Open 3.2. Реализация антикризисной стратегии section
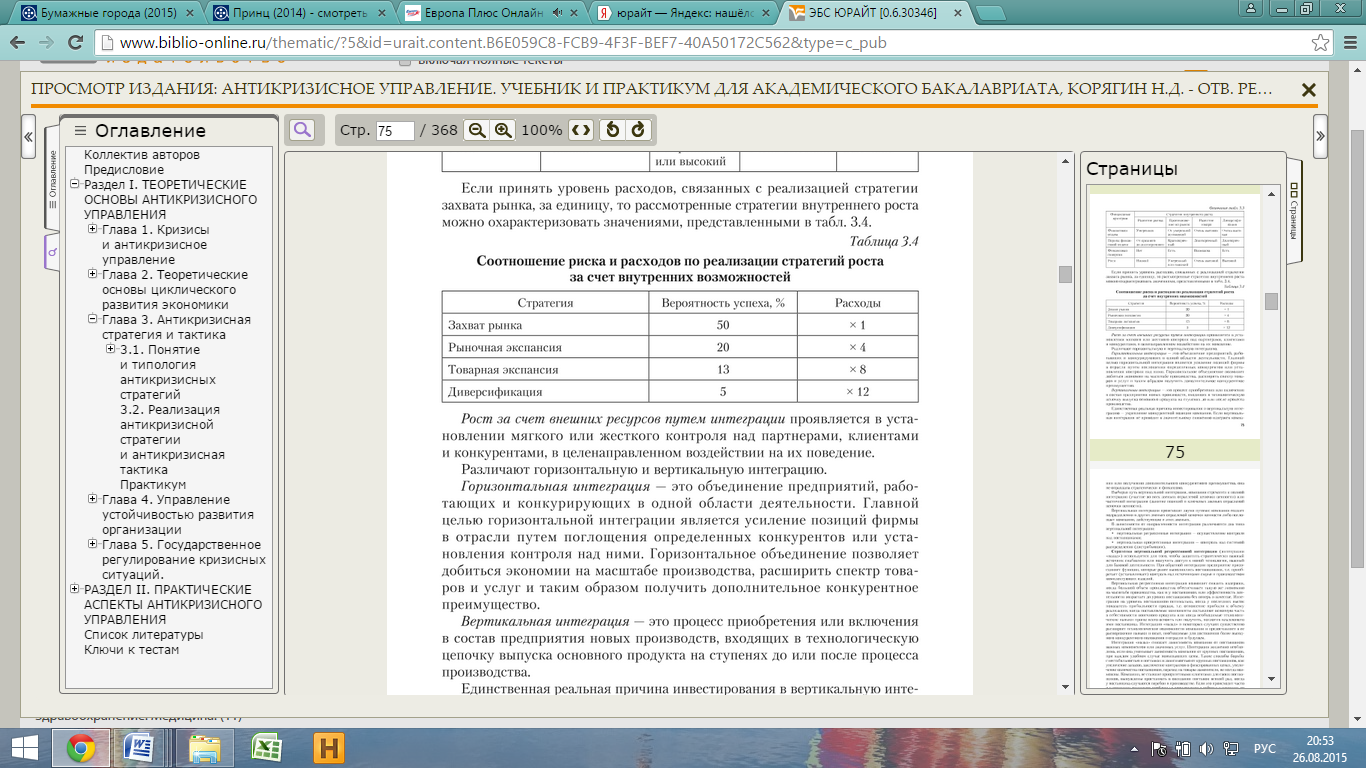 [170, 440]
